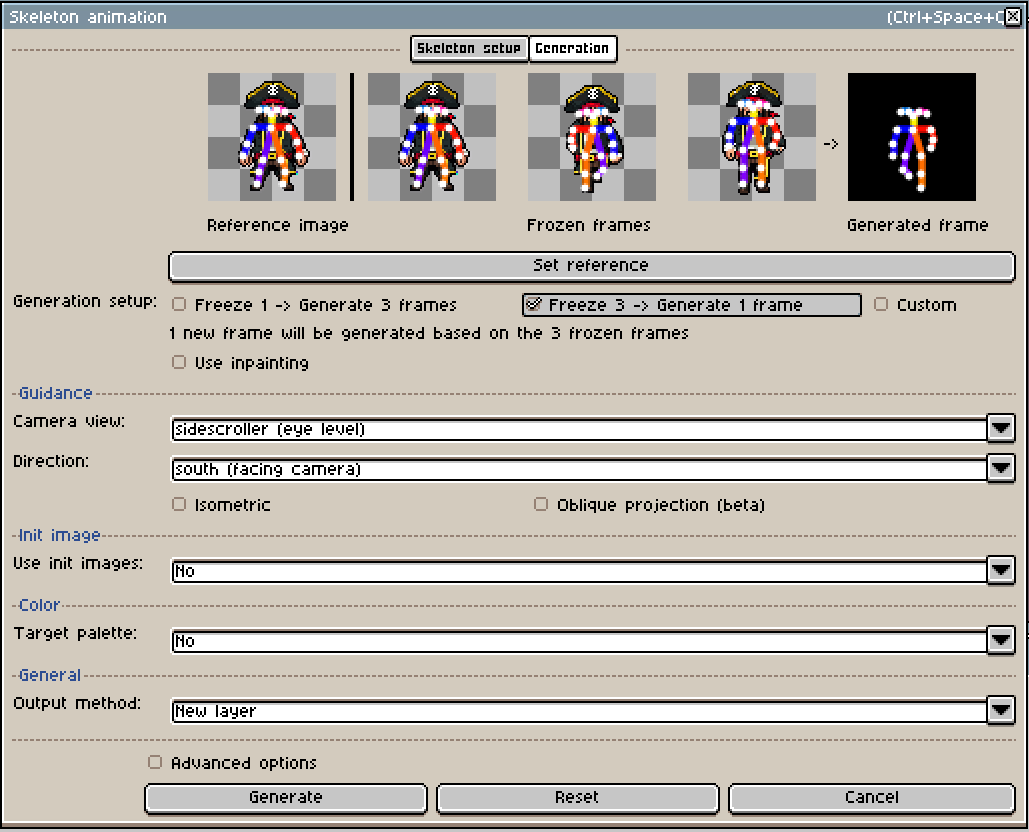The image size is (1029, 832).
Task: Show Advanced options
Action: [155, 761]
